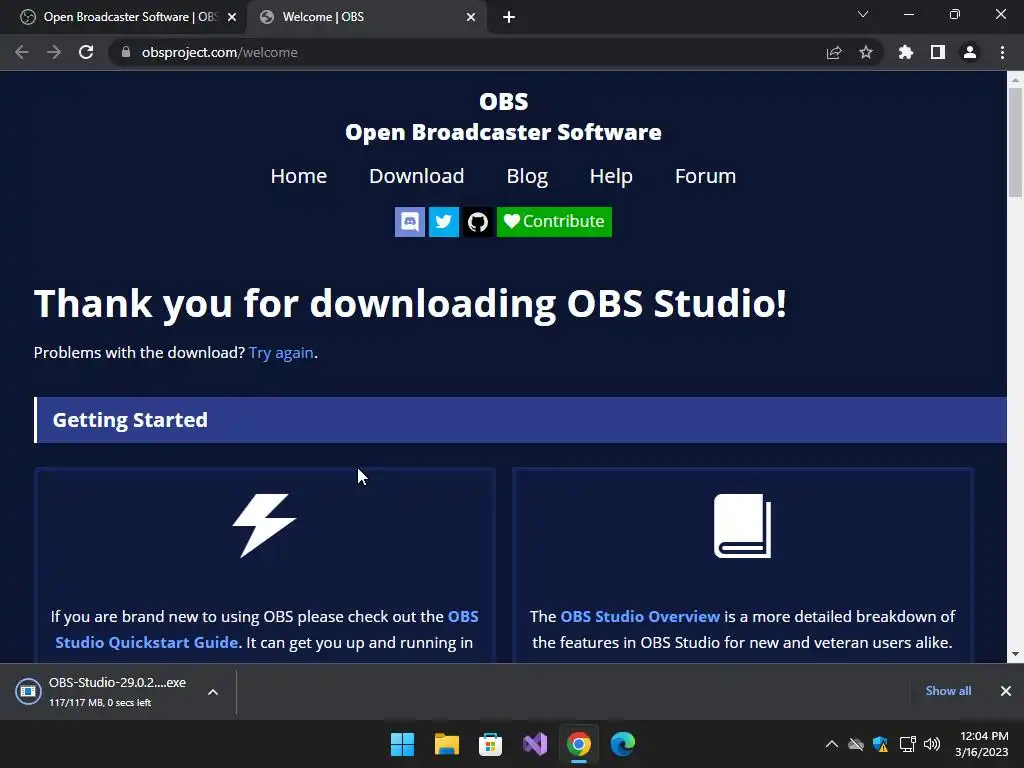This screenshot has width=1024, height=768.
Task: Open the OBS Discord server icon
Action: pyautogui.click(x=409, y=221)
